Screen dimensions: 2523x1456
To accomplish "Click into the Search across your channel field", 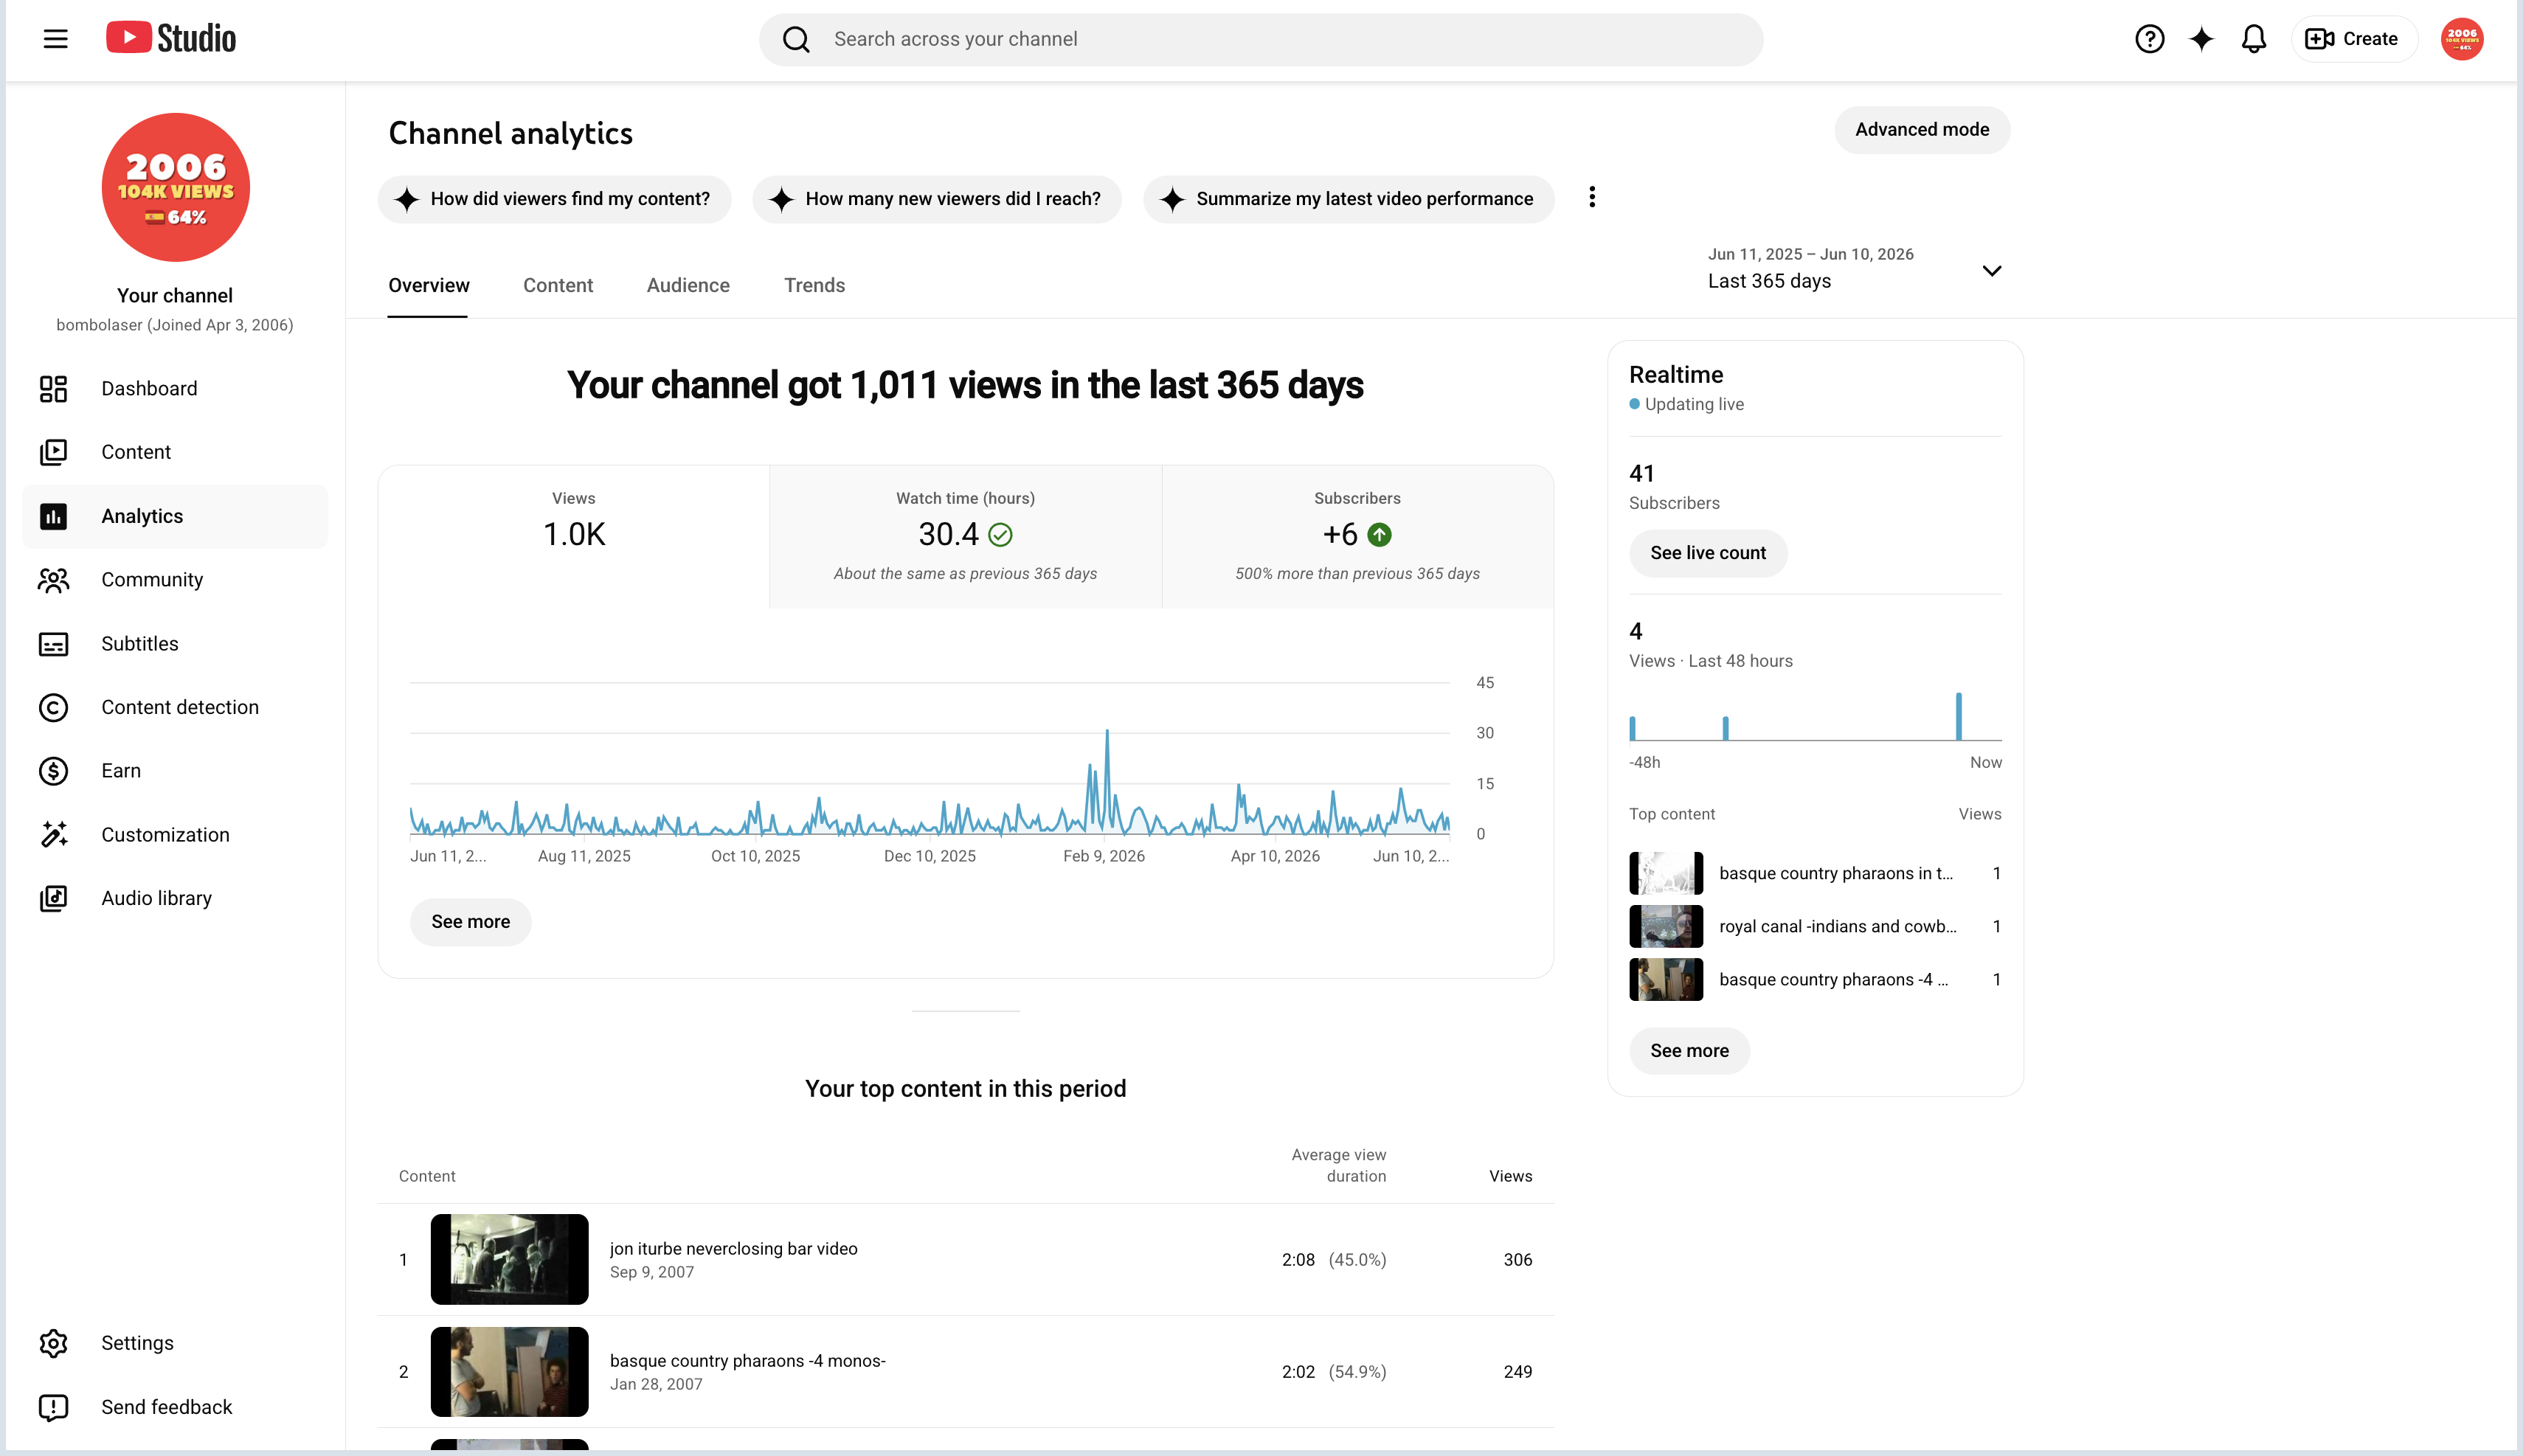I will (1260, 39).
